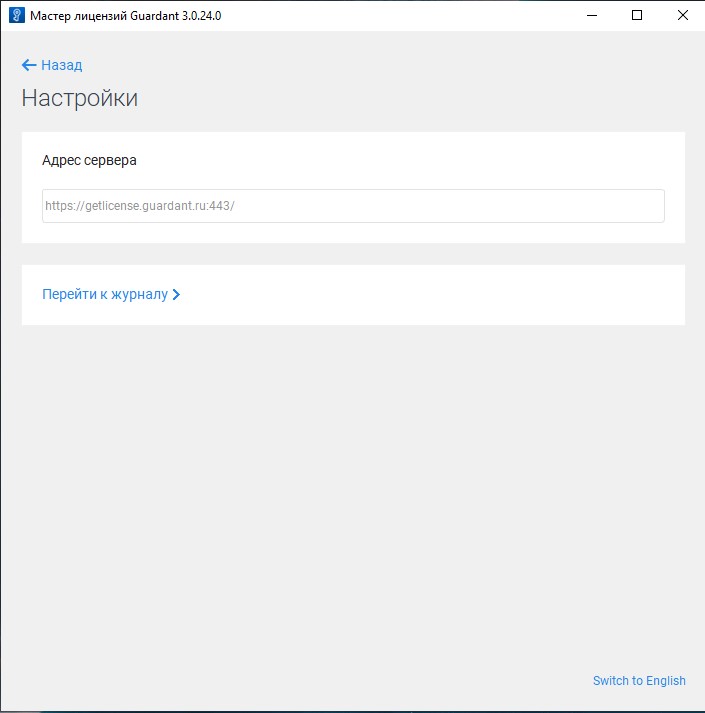Minimize the Guardant license wizard window
705x713 pixels.
coord(592,15)
